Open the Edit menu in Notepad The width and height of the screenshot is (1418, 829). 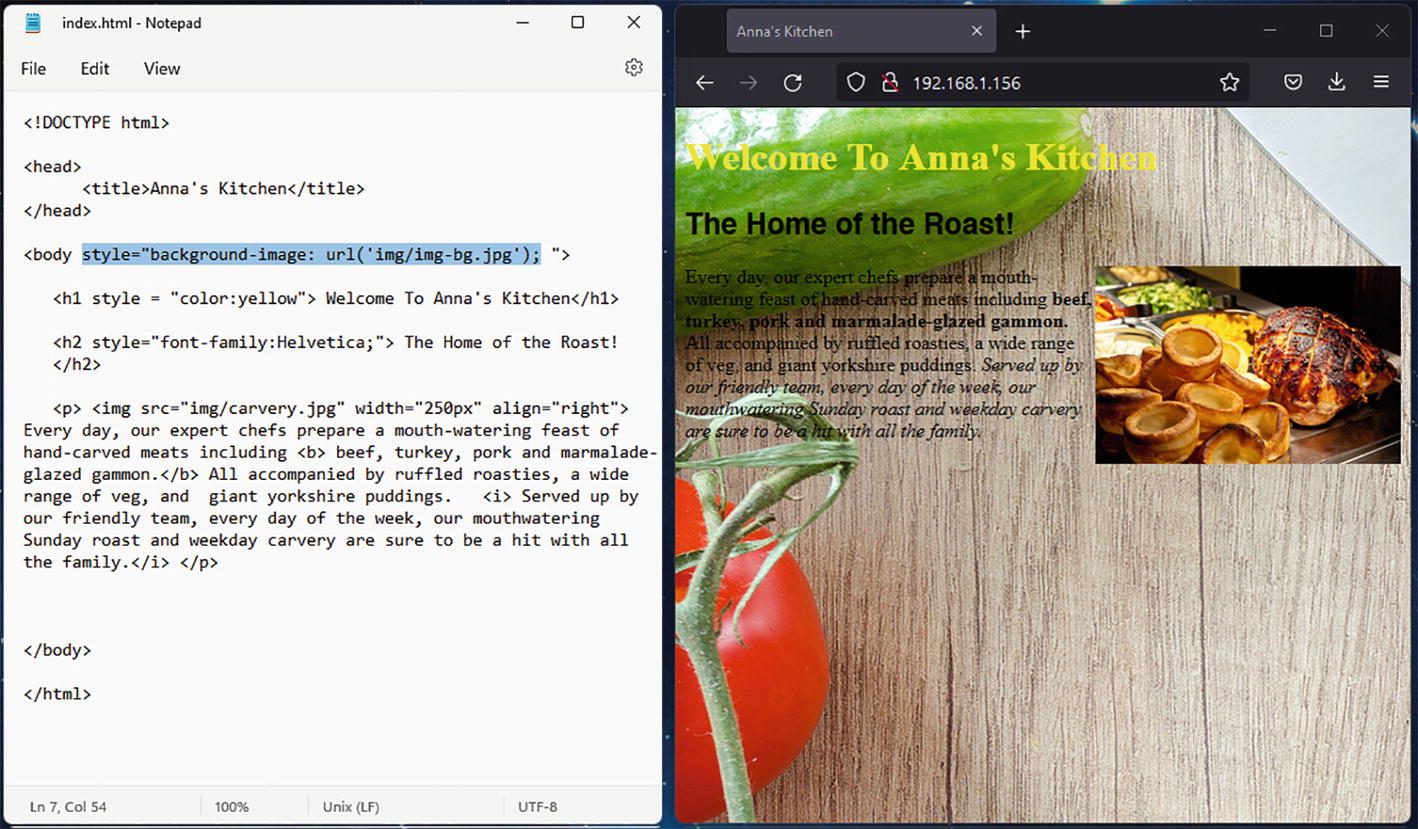(x=95, y=69)
